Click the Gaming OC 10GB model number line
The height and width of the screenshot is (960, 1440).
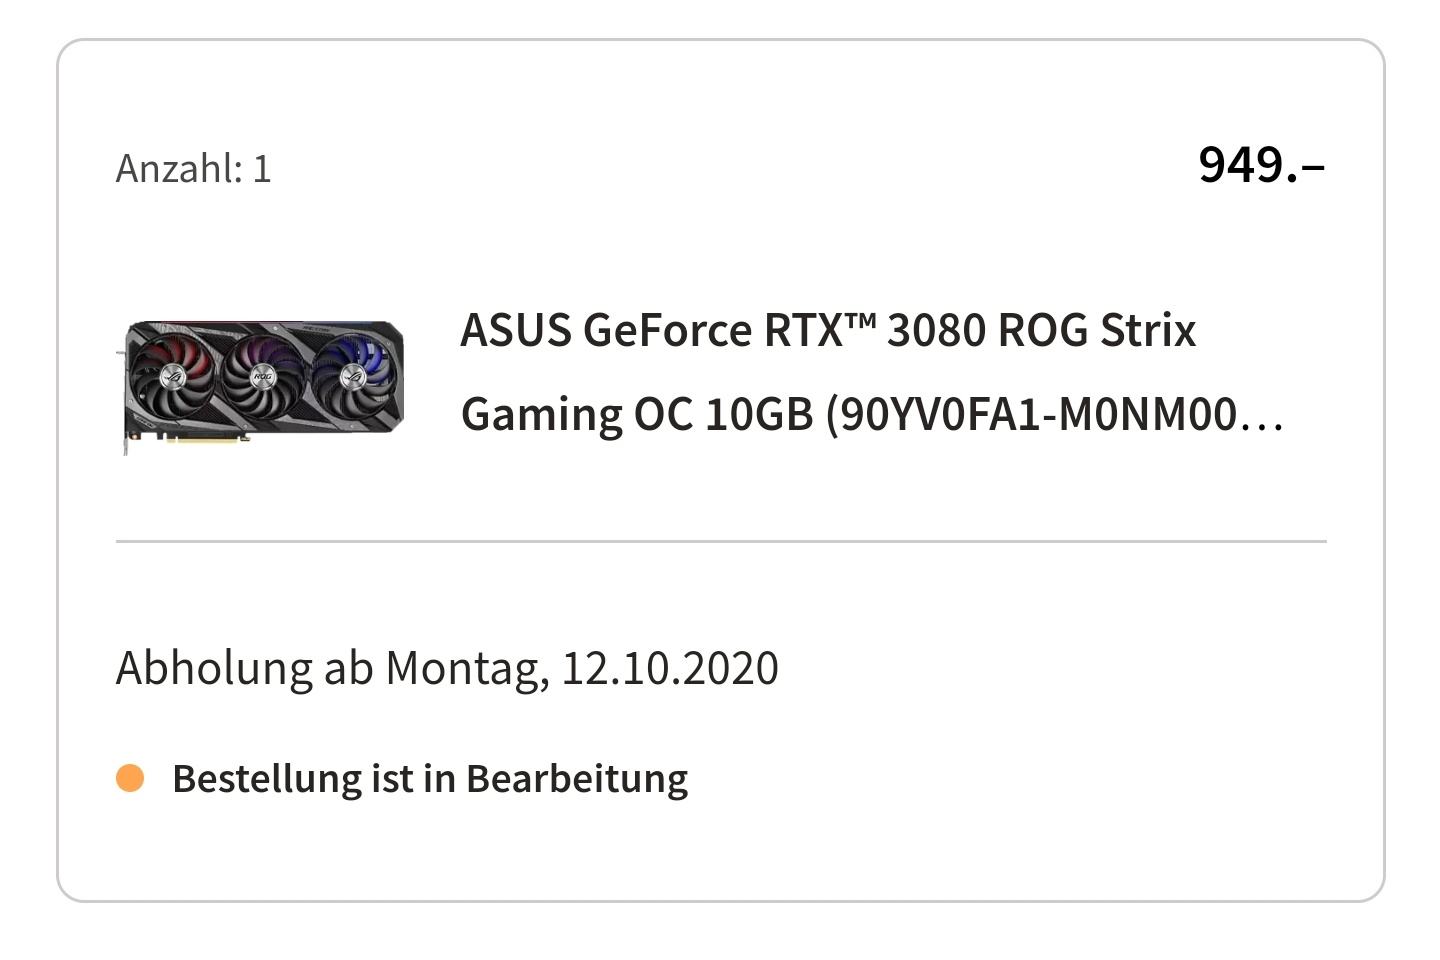coord(872,414)
